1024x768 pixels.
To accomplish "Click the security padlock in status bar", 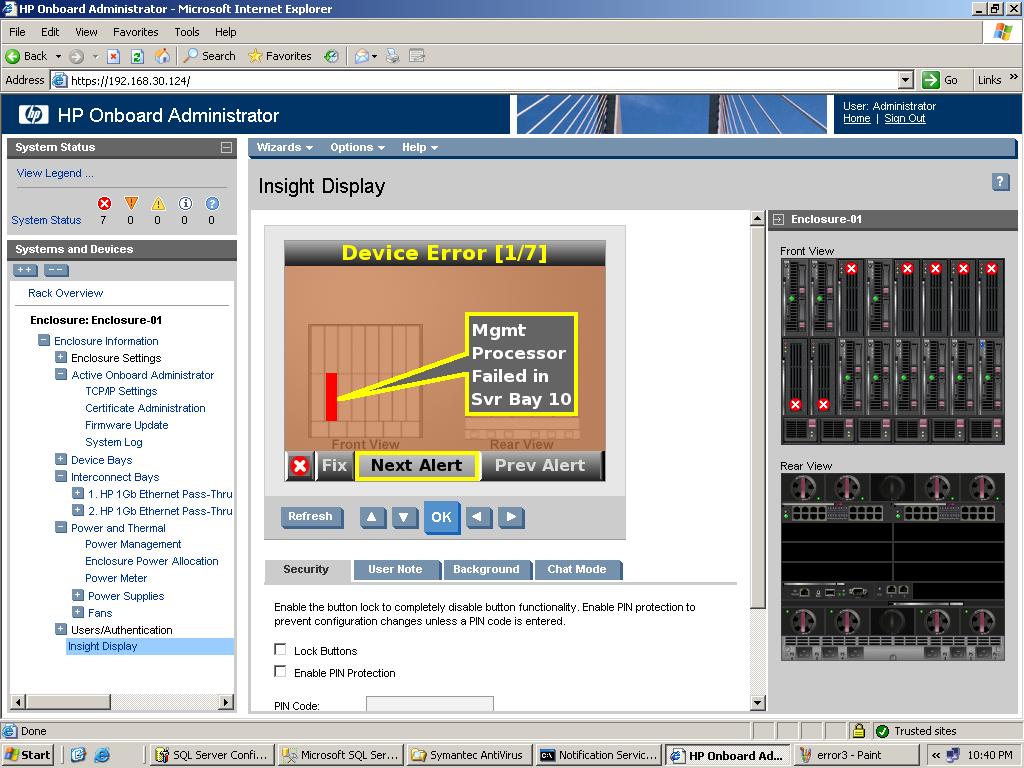I will pyautogui.click(x=859, y=731).
